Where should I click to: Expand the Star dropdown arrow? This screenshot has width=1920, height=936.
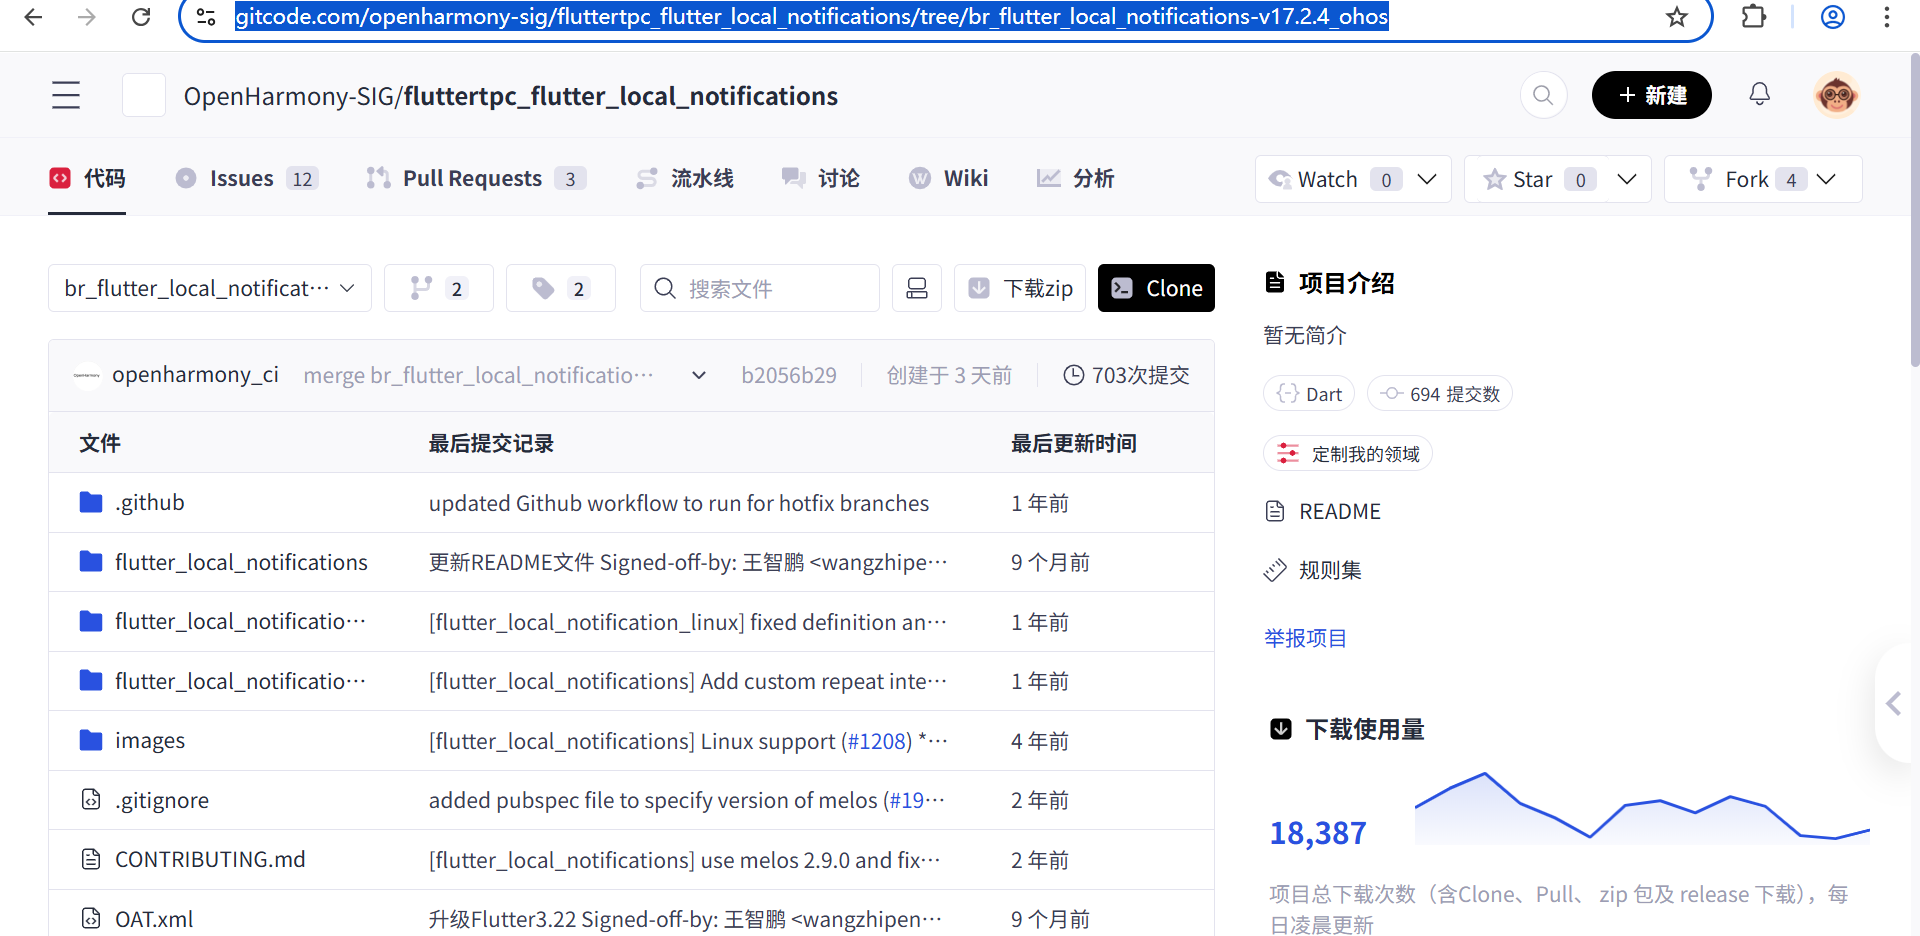pyautogui.click(x=1627, y=179)
